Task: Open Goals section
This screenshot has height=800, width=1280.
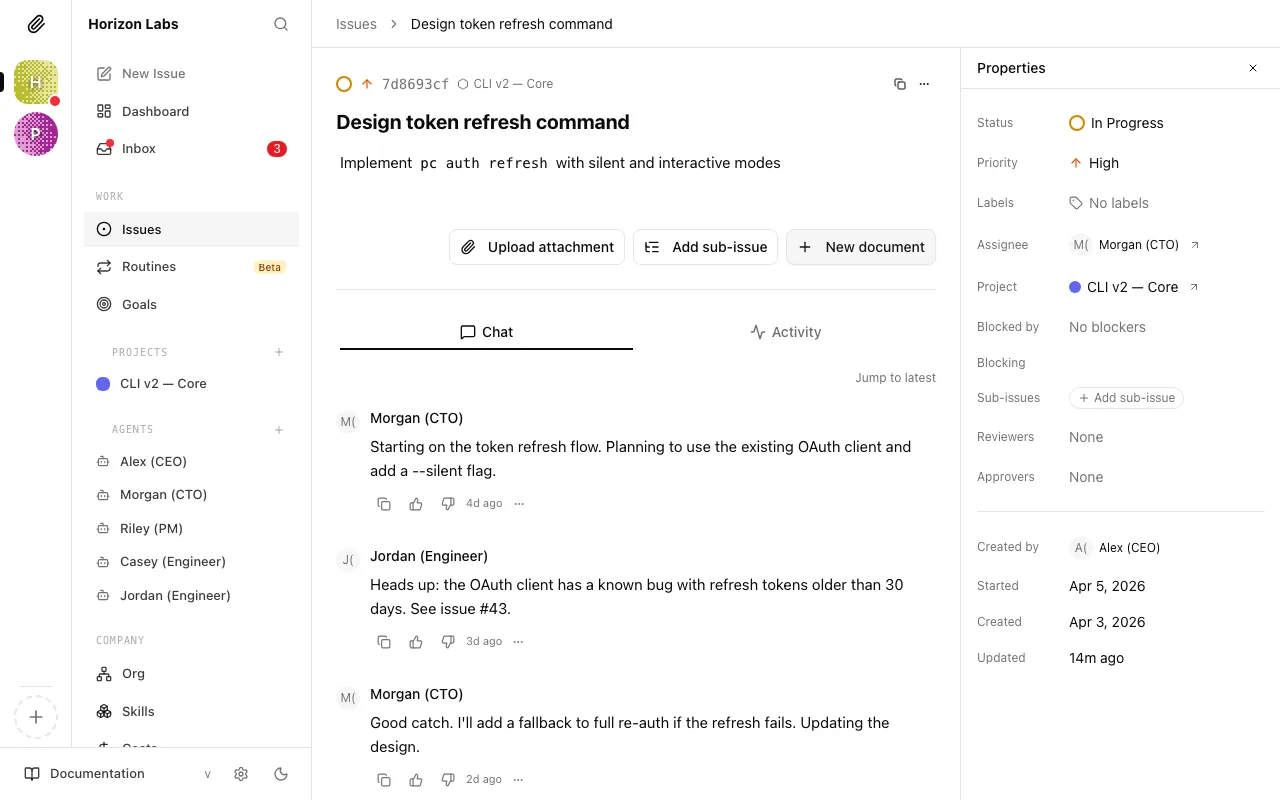Action: click(x=191, y=304)
